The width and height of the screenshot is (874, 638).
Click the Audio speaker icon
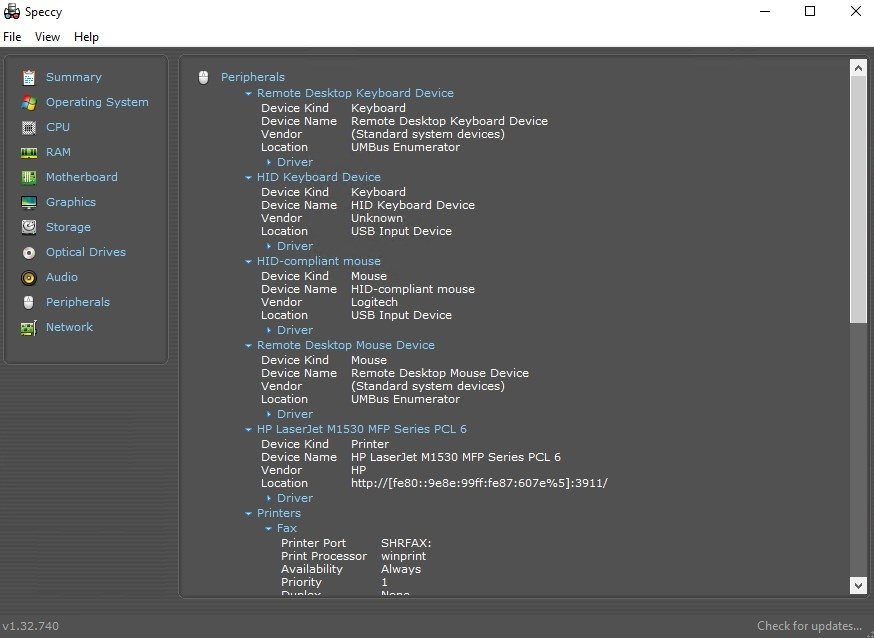coord(29,277)
